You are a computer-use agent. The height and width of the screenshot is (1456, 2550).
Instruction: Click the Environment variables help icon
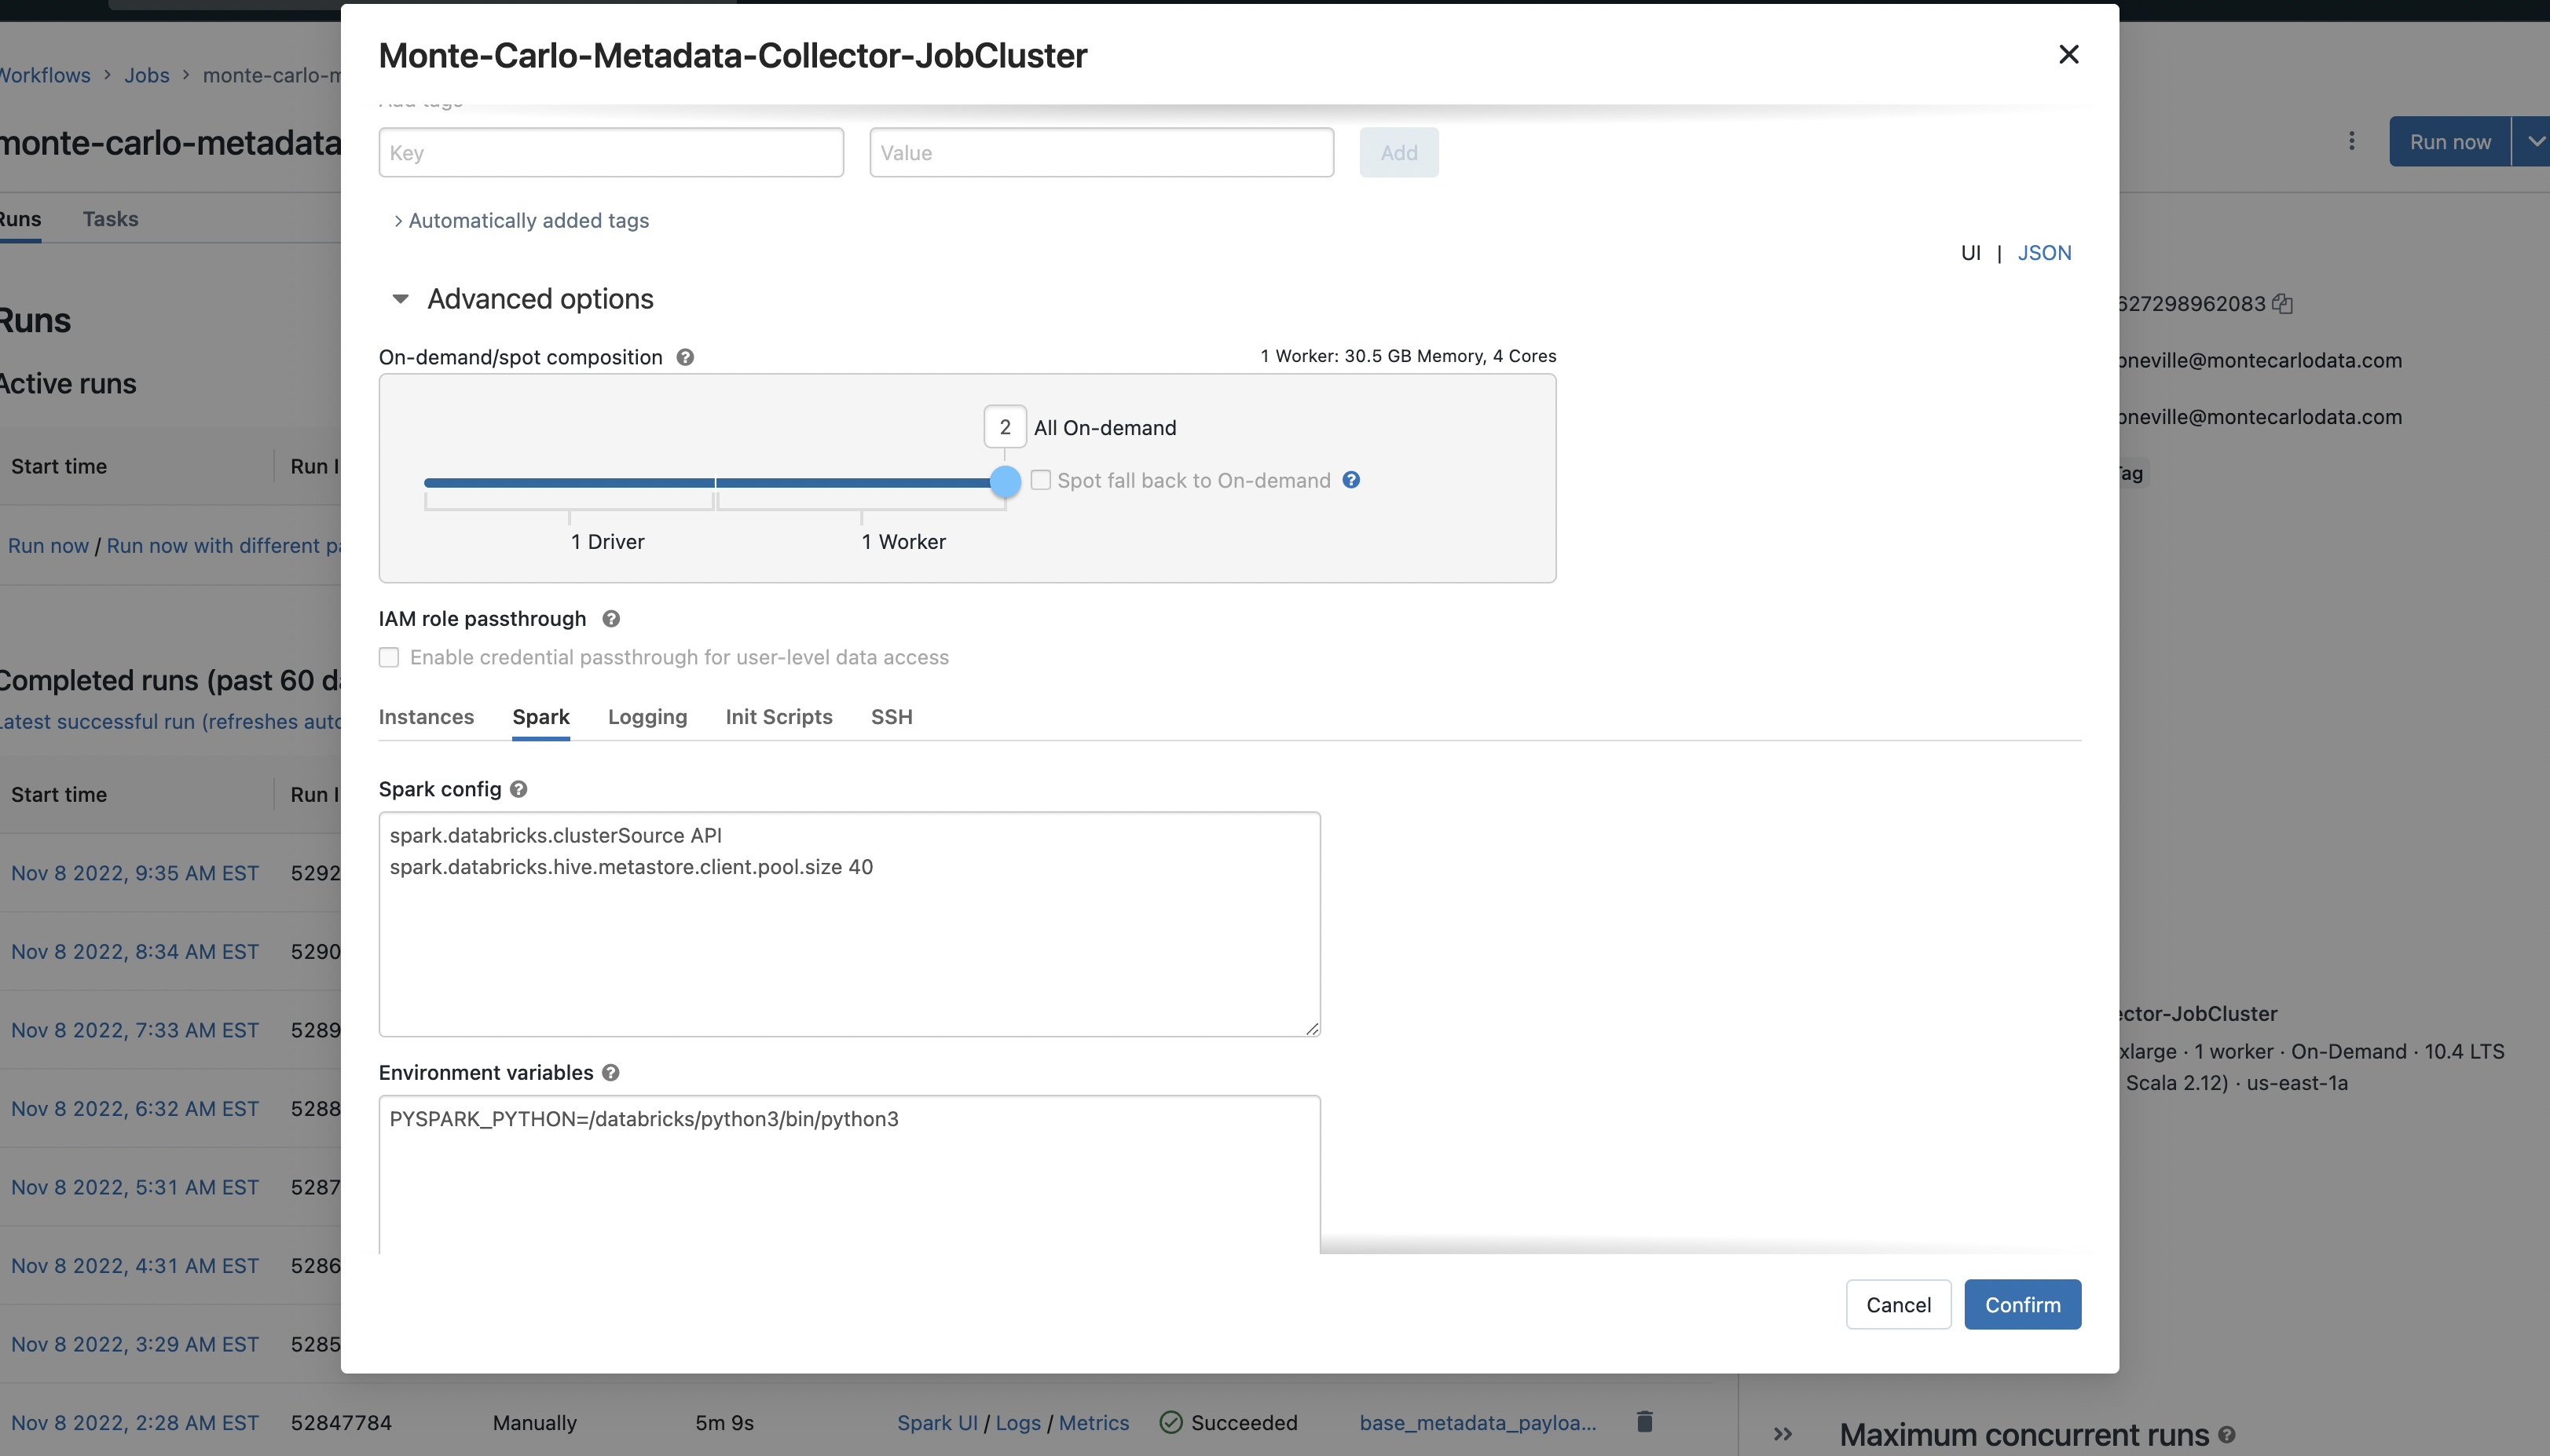611,1072
